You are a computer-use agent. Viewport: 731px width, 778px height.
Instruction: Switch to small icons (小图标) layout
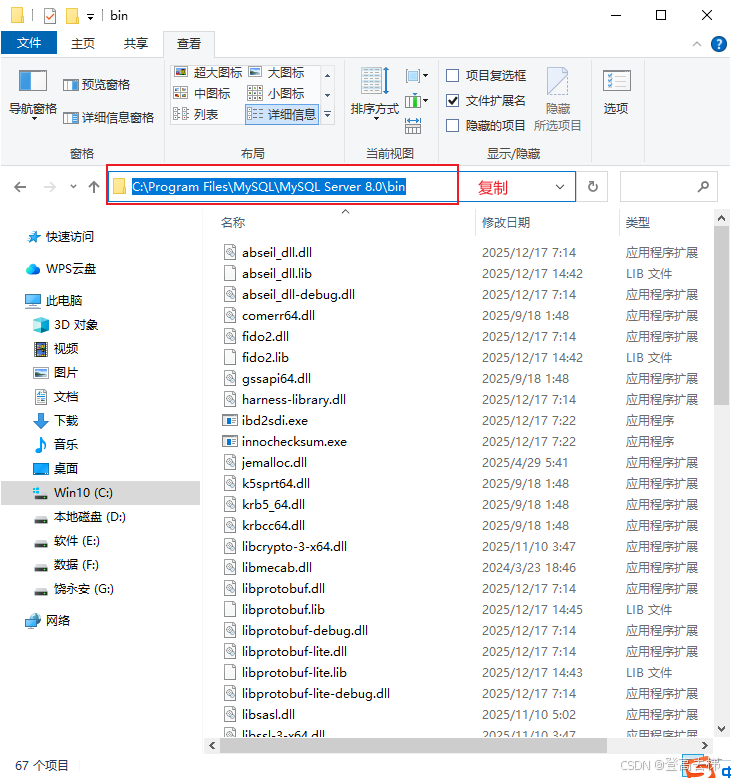276,93
